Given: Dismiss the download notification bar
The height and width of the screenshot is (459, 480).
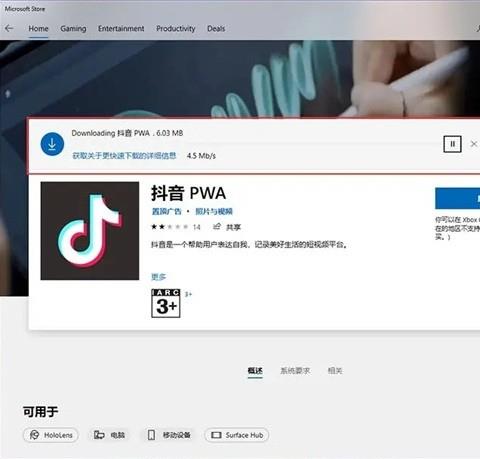Looking at the screenshot, I should click(x=474, y=144).
